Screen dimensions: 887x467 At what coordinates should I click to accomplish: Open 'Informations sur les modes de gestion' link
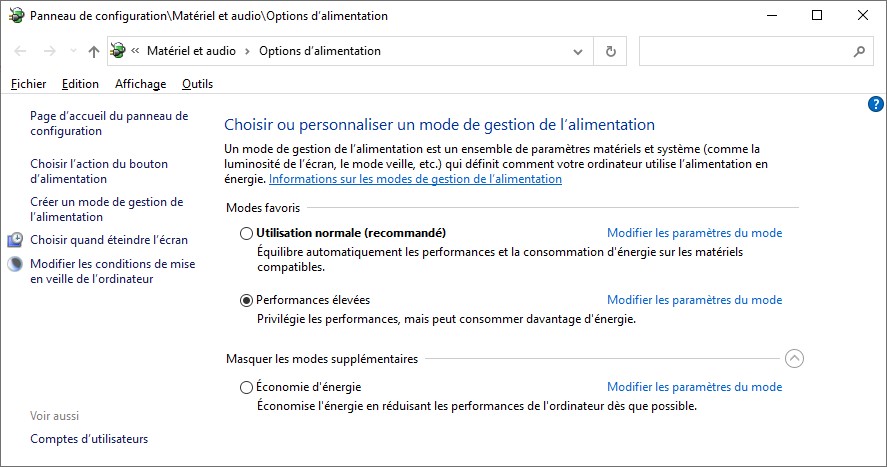tap(415, 179)
